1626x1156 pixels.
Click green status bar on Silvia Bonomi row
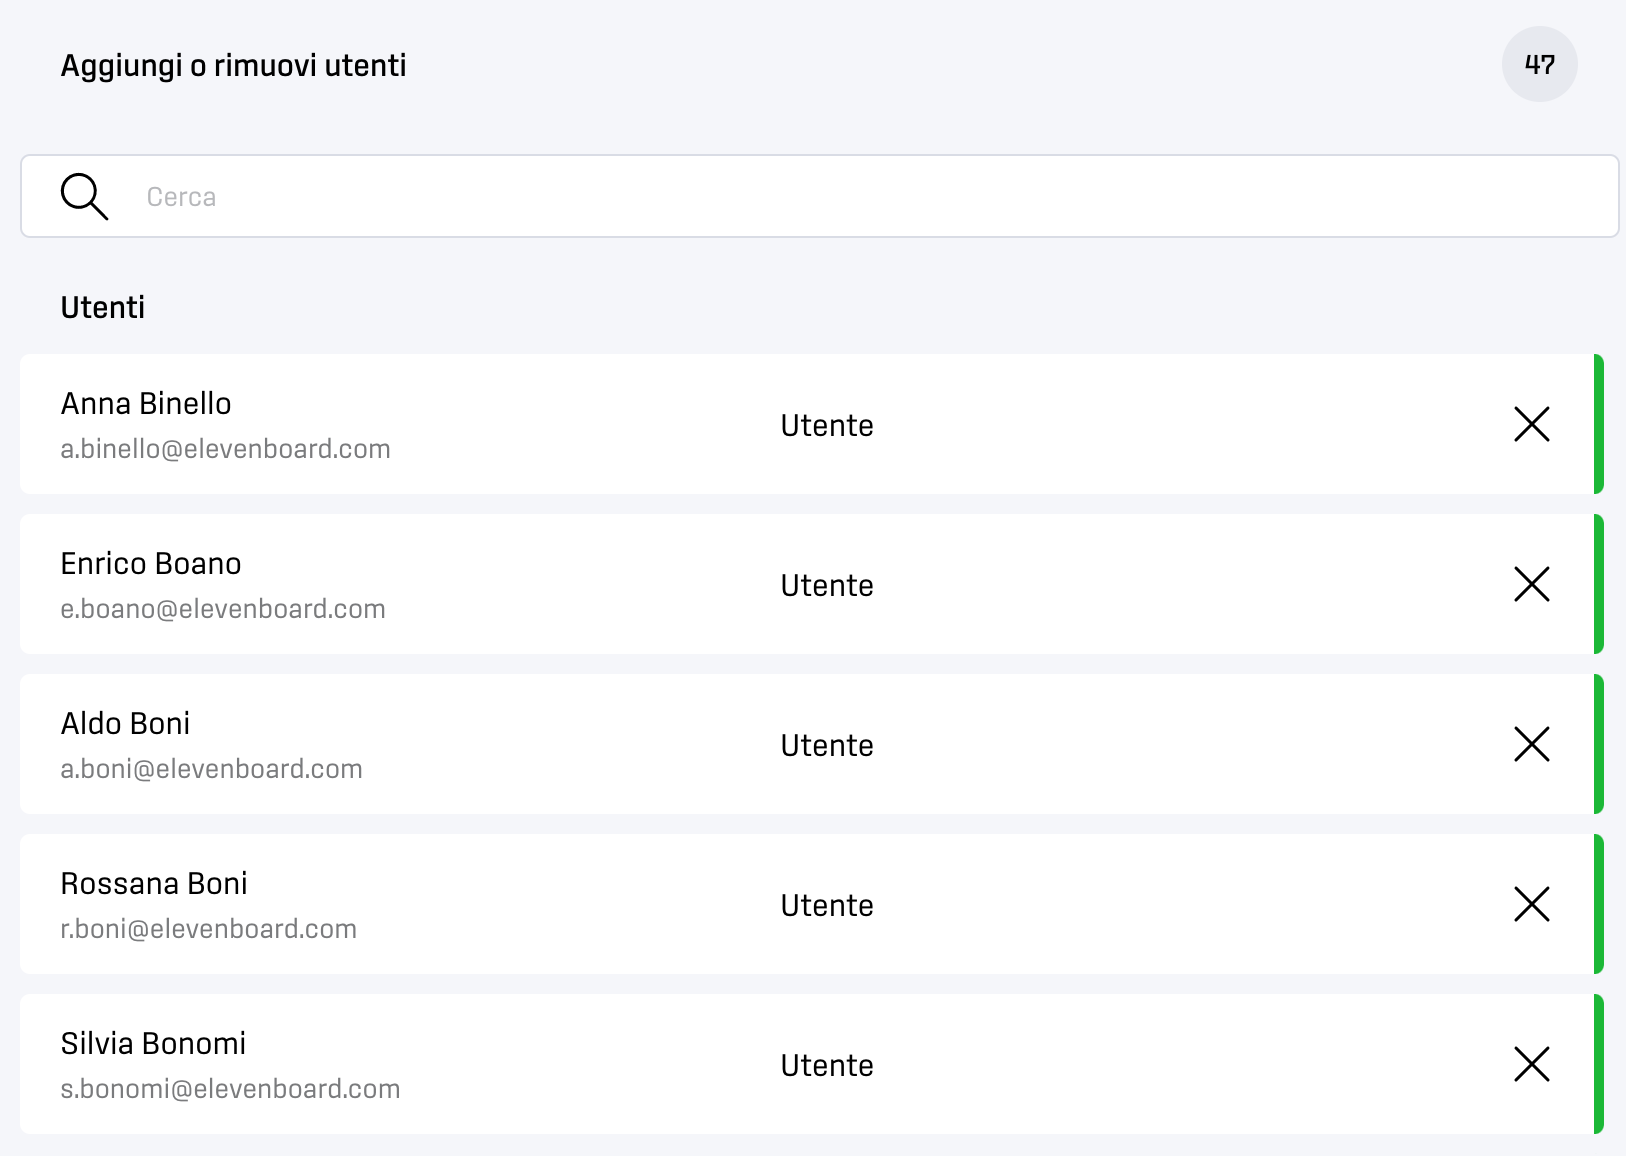pos(1598,1064)
